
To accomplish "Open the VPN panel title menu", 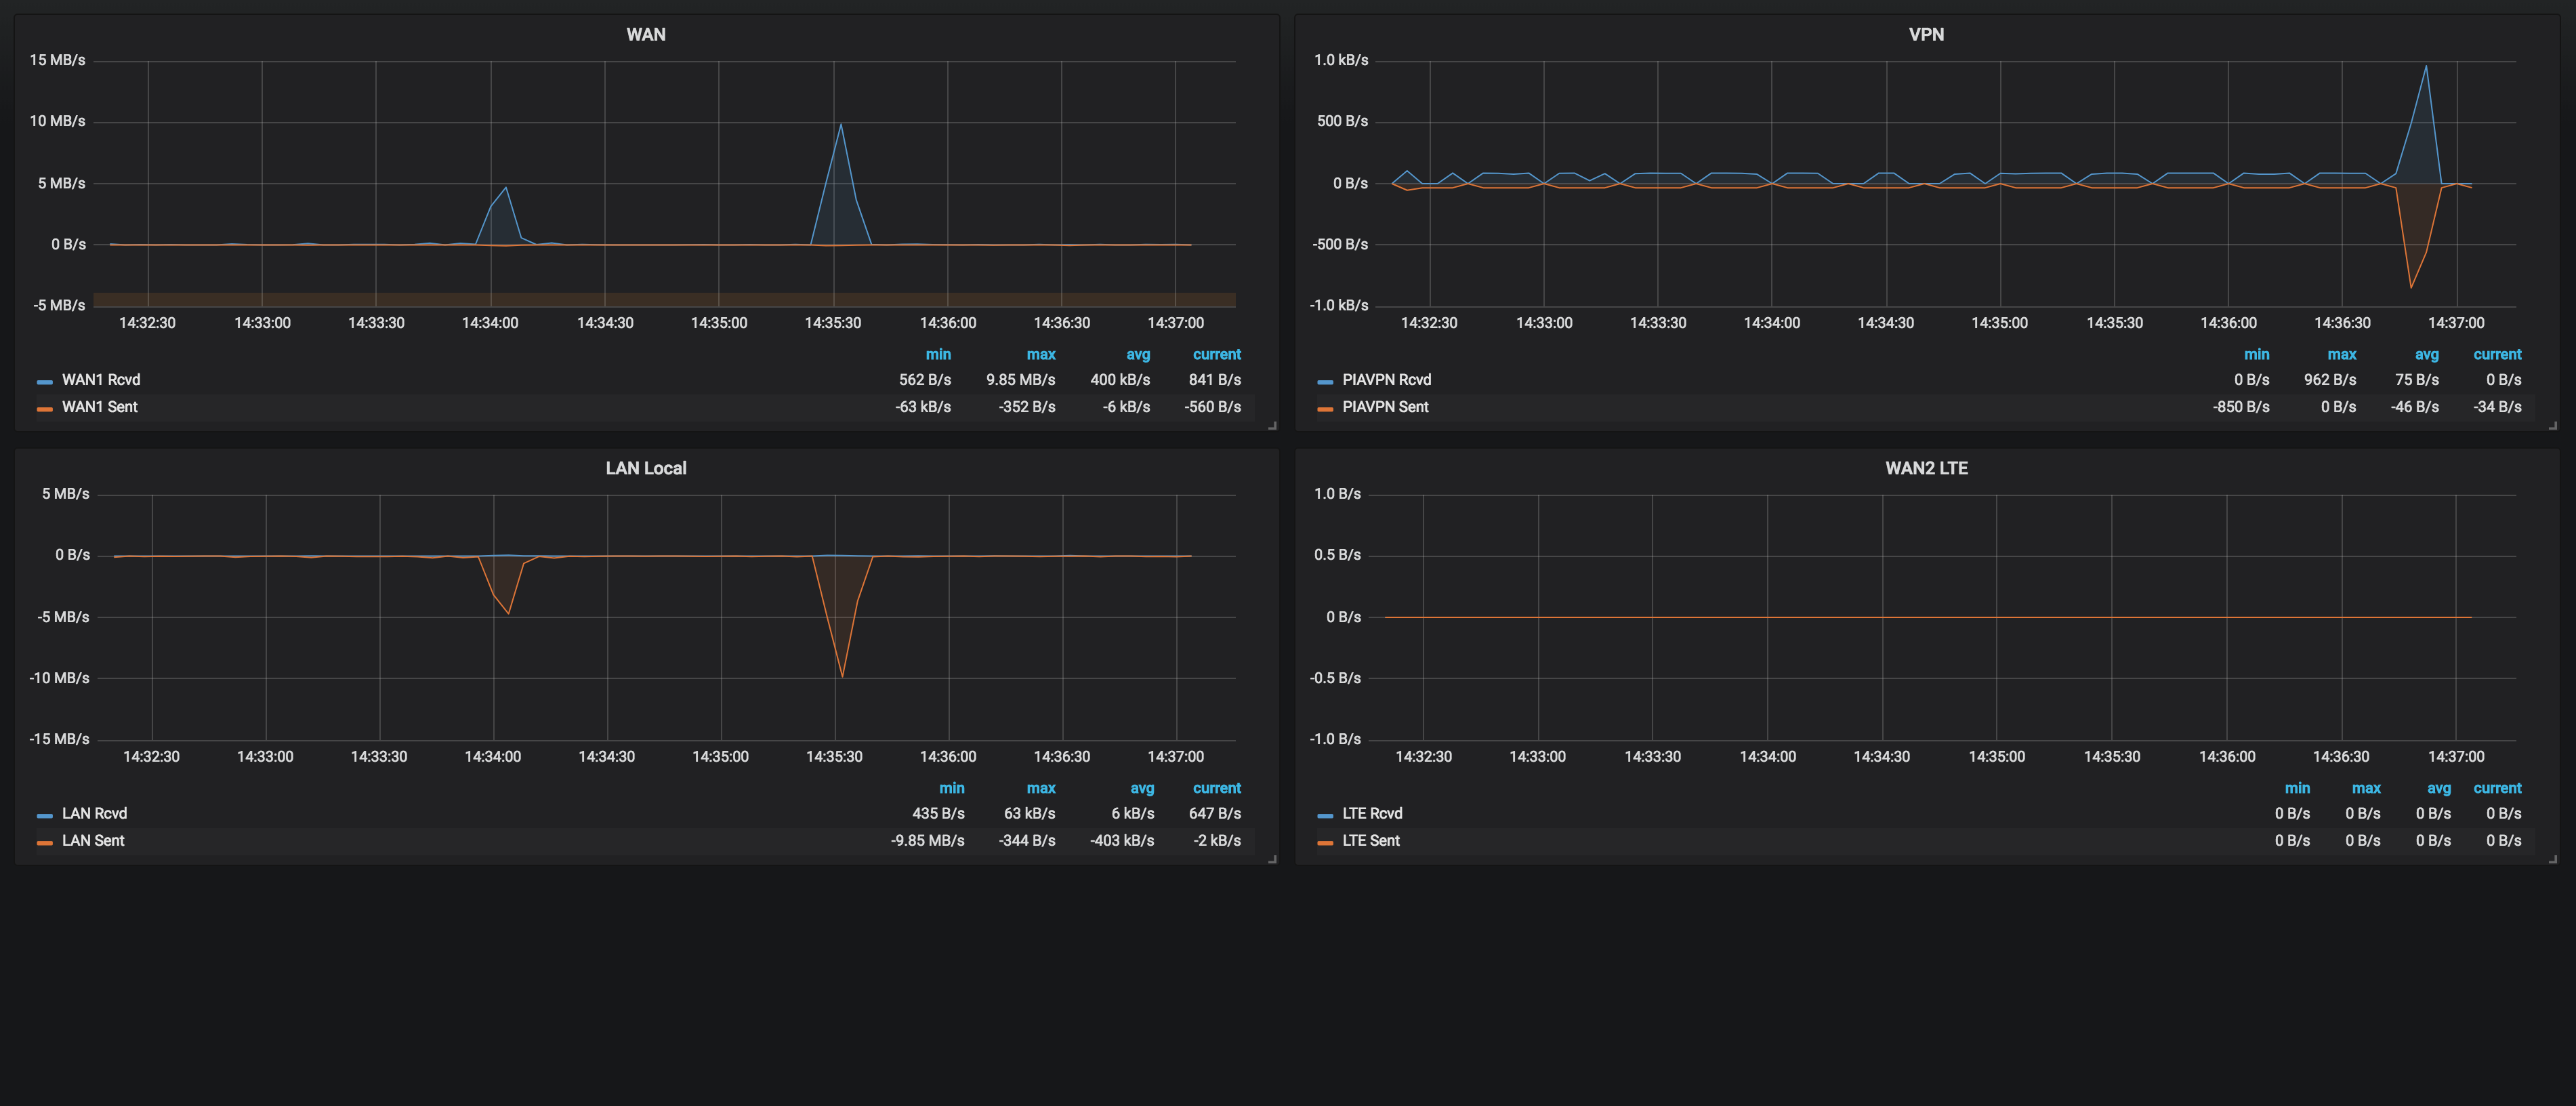I will point(1926,34).
